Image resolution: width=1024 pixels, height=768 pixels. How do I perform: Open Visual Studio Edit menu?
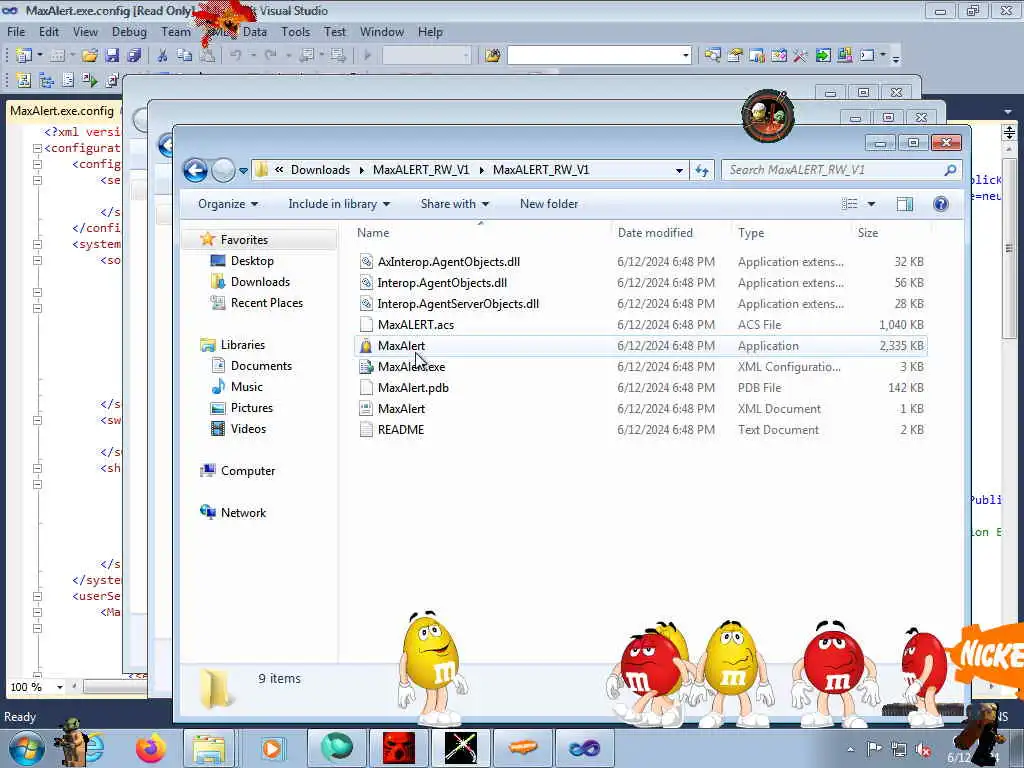point(48,31)
